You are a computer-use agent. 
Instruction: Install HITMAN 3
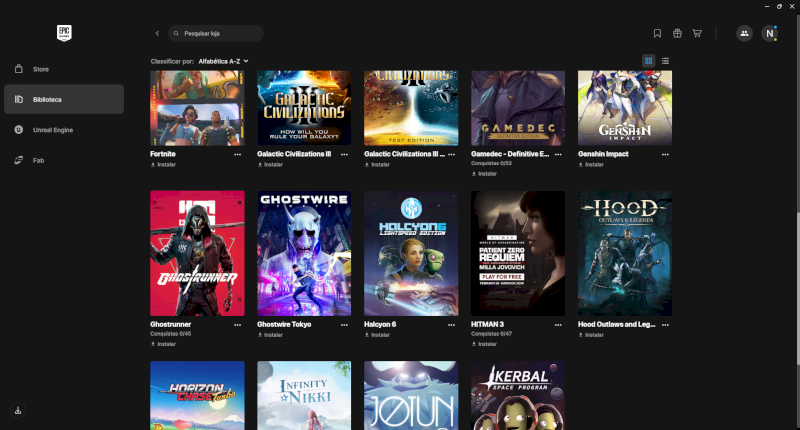[x=484, y=344]
